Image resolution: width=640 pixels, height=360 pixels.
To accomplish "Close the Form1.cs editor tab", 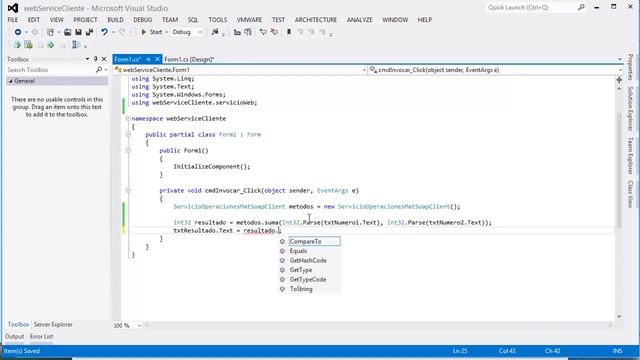I will (x=157, y=59).
